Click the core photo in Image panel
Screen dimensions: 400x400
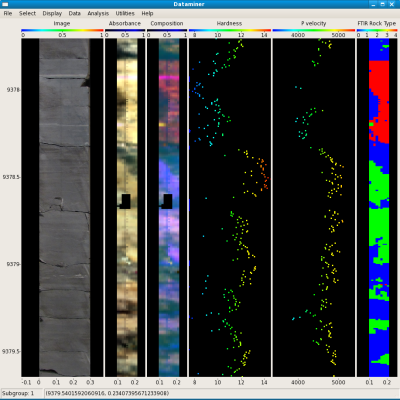(64, 207)
